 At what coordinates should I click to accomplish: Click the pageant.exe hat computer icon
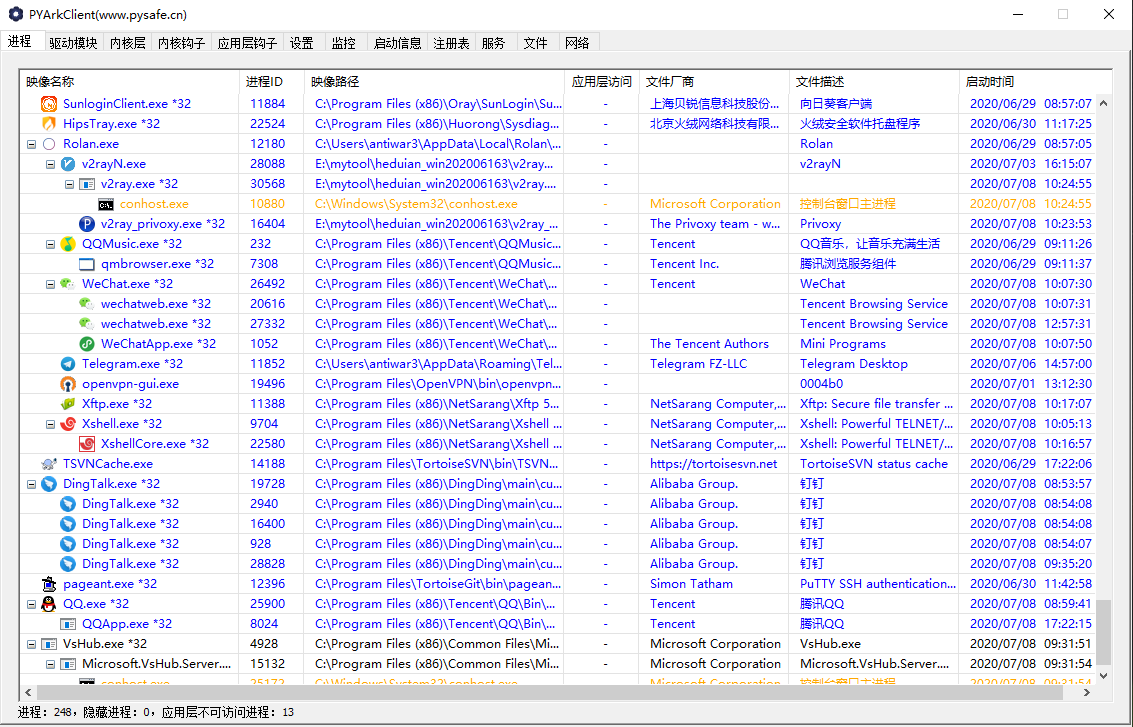(48, 584)
